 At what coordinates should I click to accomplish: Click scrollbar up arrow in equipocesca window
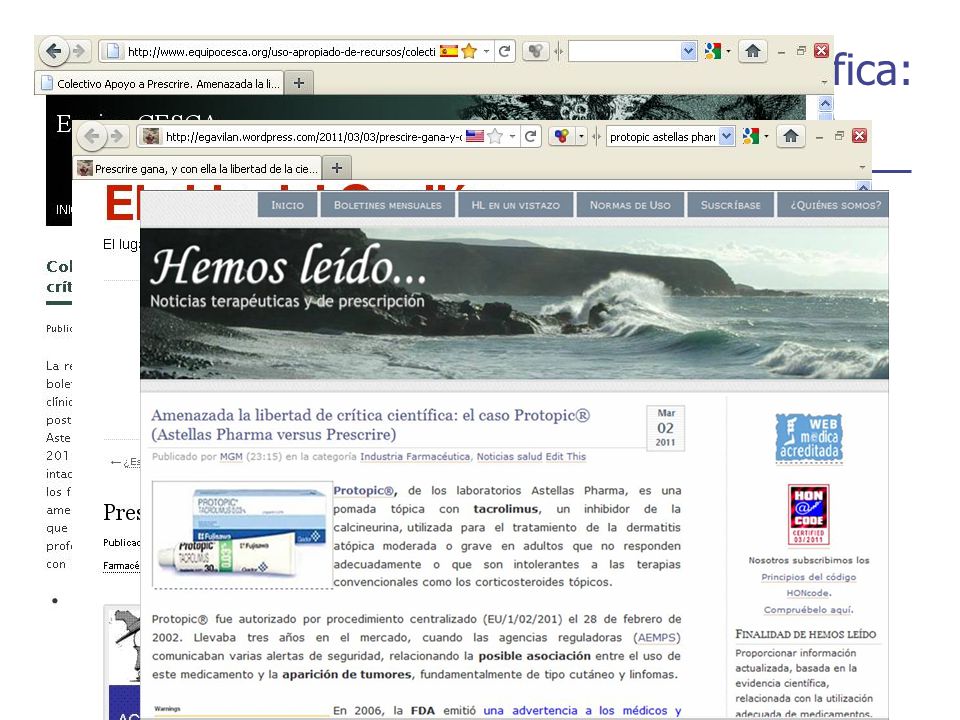coord(825,103)
